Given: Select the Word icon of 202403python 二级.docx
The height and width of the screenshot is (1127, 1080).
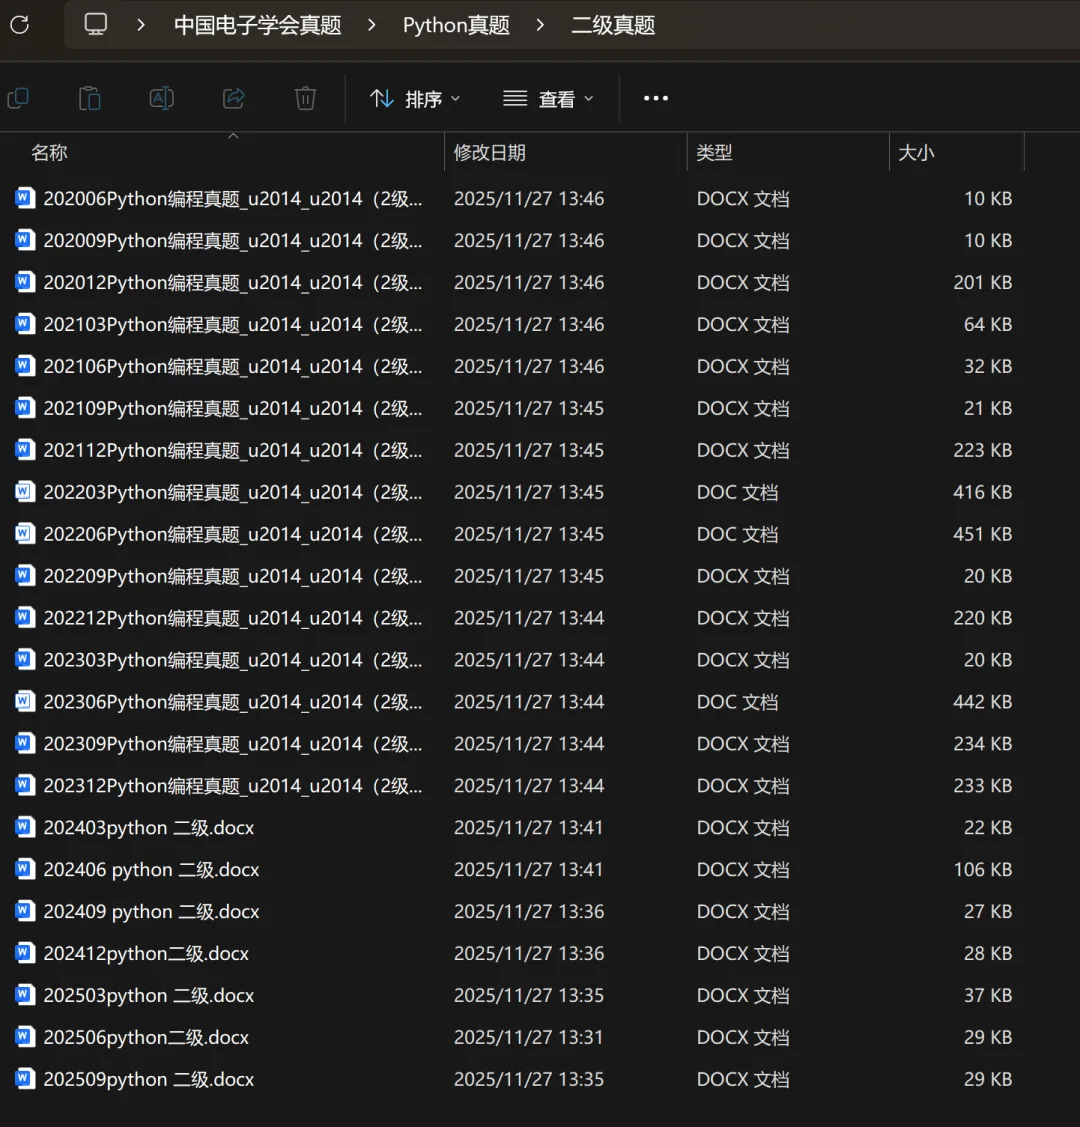Looking at the screenshot, I should coord(25,827).
